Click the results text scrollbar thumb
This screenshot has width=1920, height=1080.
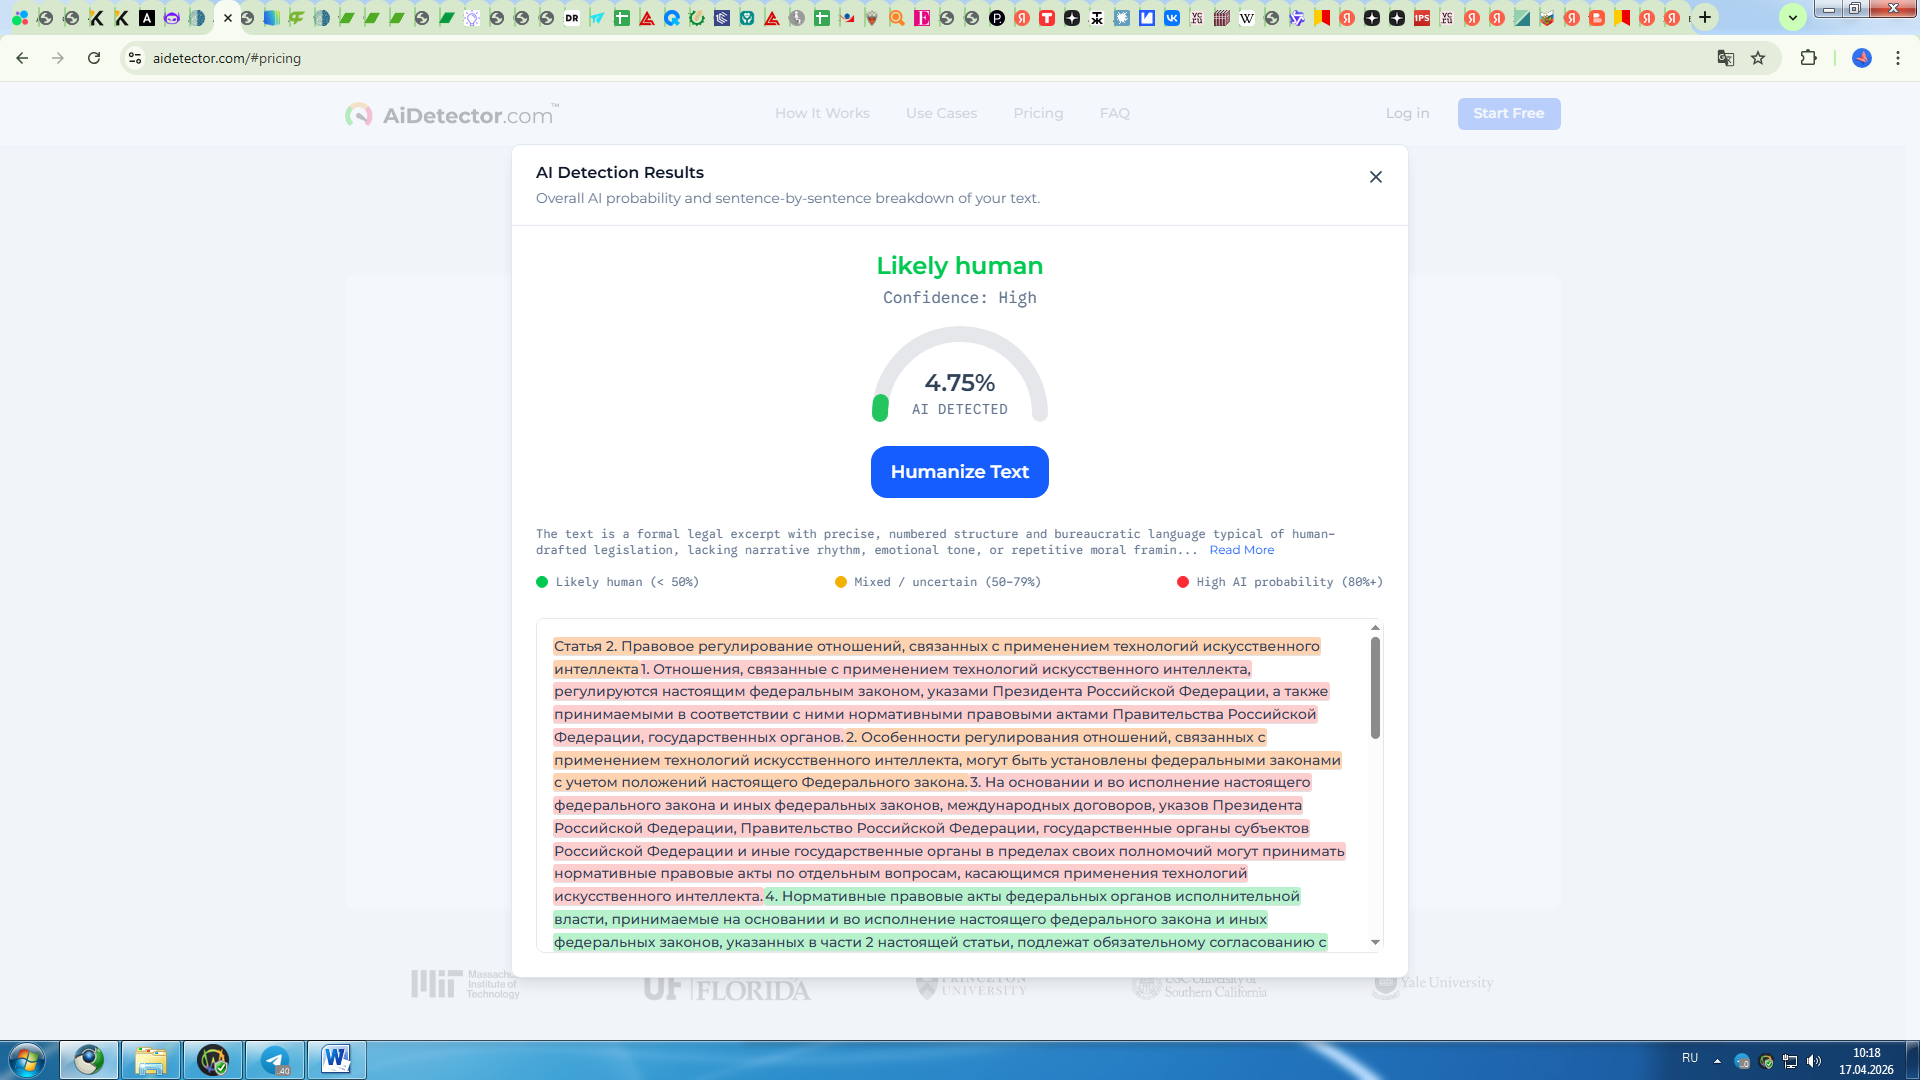coord(1375,688)
